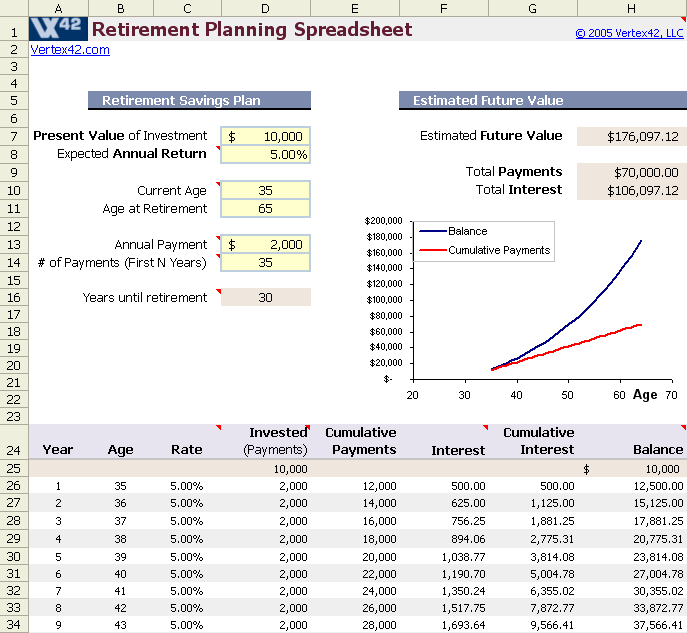This screenshot has width=687, height=633.
Task: Select row 34 header
Action: [x=14, y=625]
